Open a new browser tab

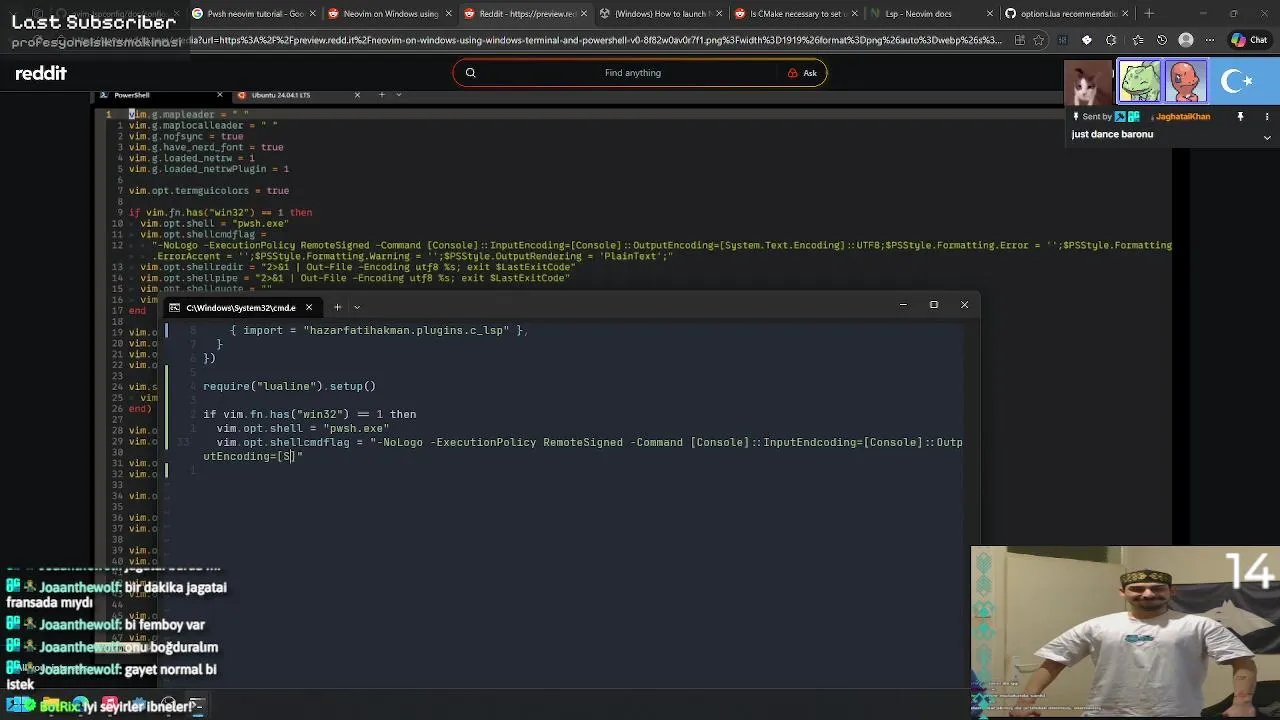[x=1149, y=14]
